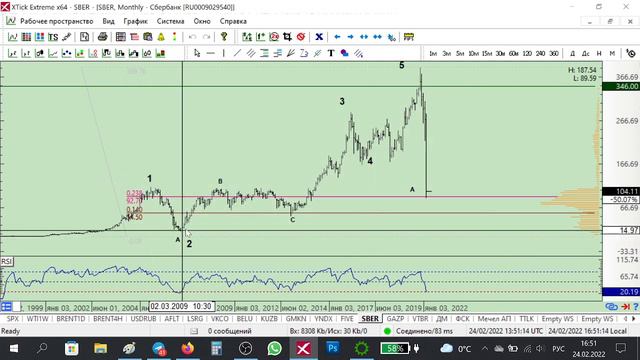Select the parallel channel lines tool
The image size is (640, 360).
tap(251, 53)
